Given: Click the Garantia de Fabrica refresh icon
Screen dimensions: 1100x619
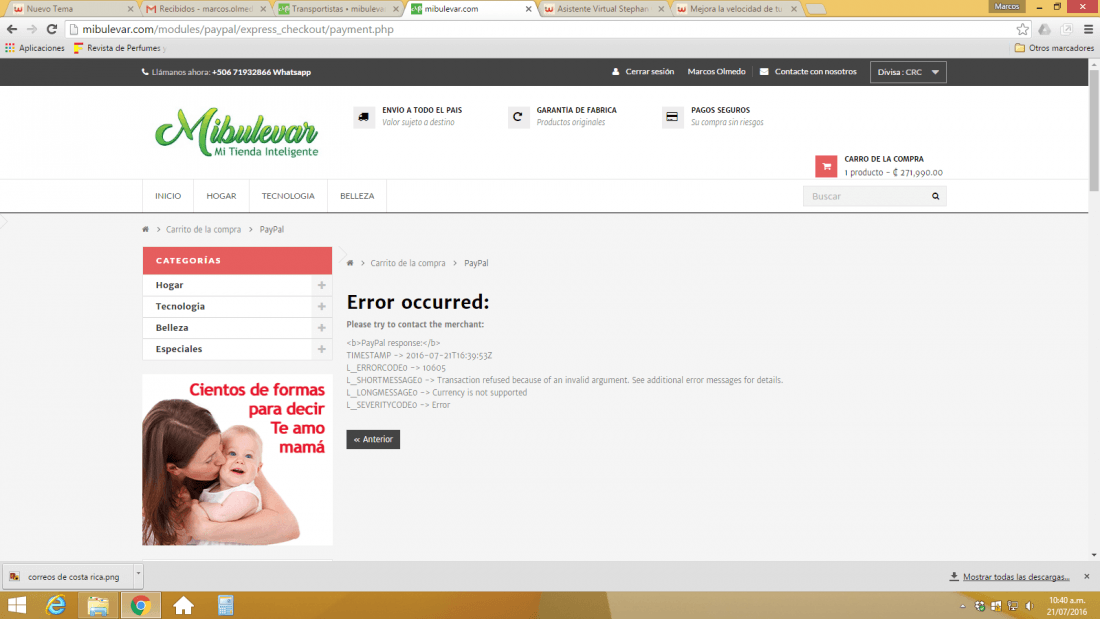Looking at the screenshot, I should click(x=518, y=117).
